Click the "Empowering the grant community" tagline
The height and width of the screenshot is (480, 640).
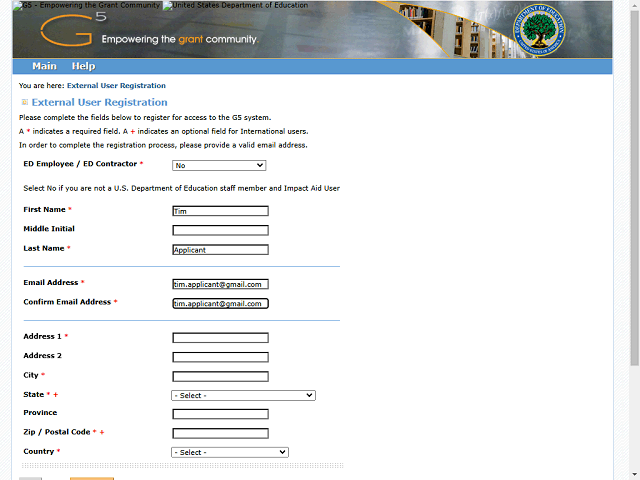point(180,39)
